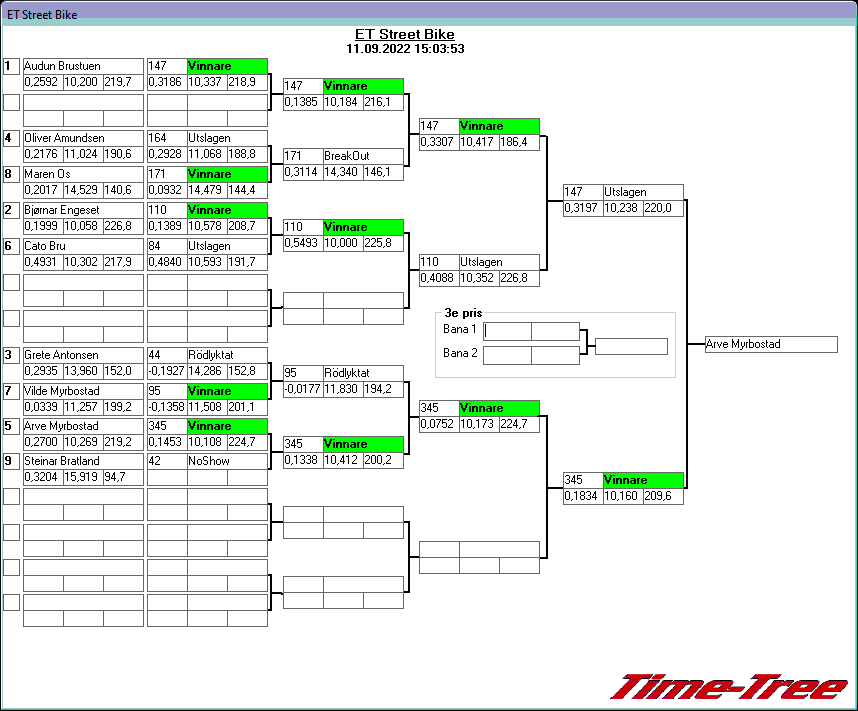This screenshot has width=858, height=711.
Task: Click seed number 9 box
Action: click(11, 461)
